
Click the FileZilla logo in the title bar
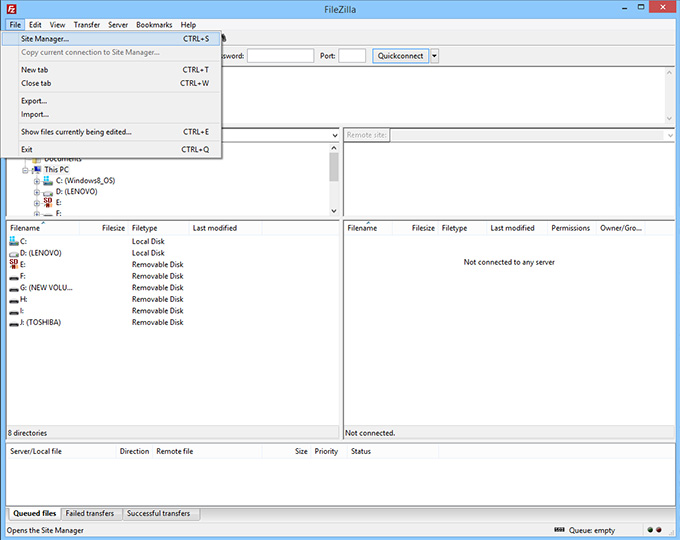coord(12,9)
